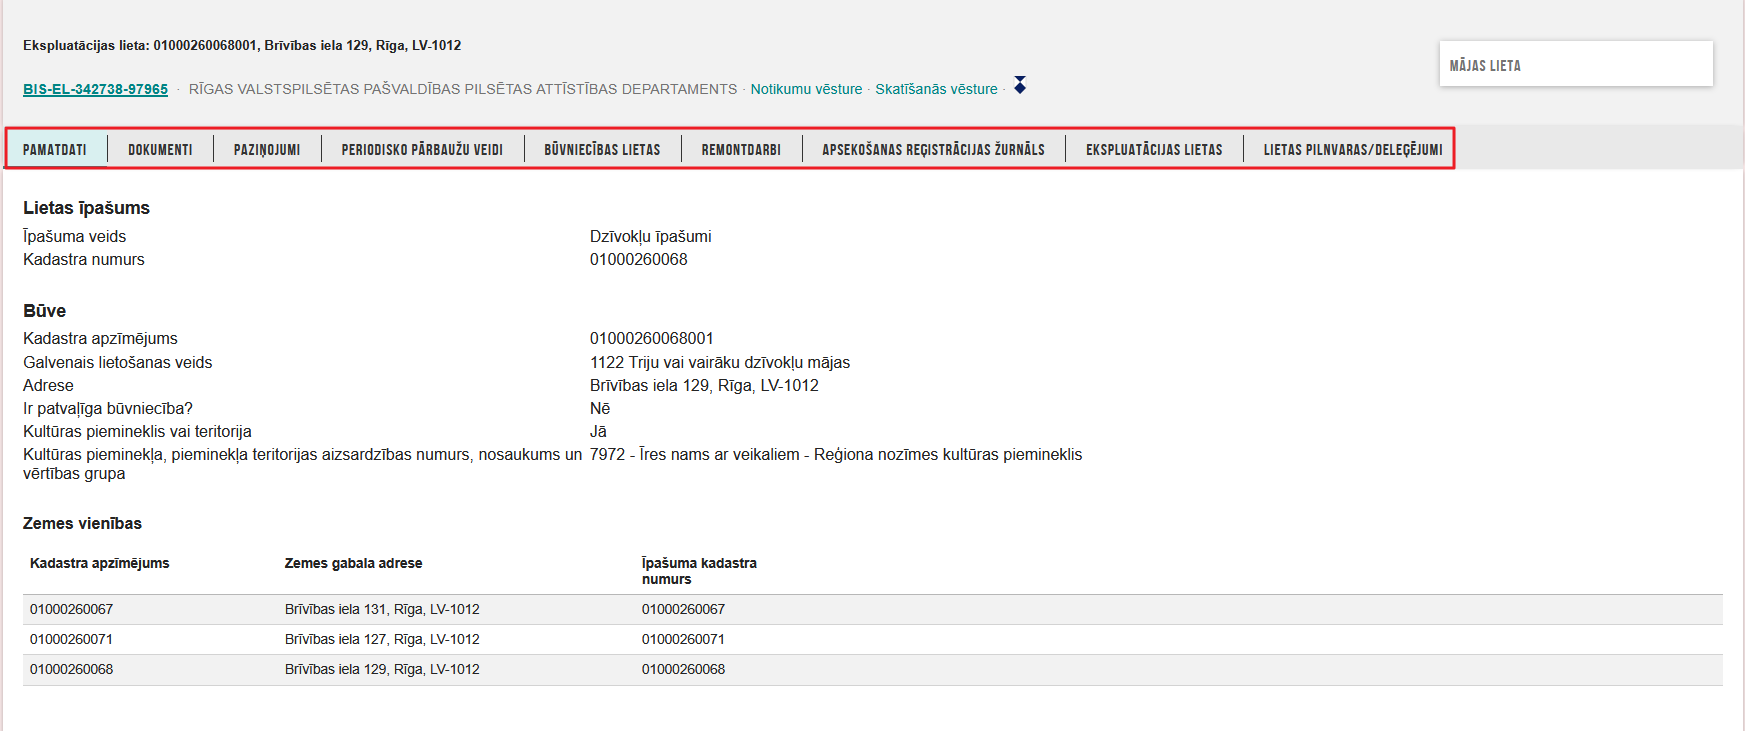Open the Ekspluatācijas lietas tab
This screenshot has height=731, width=1745.
click(1154, 149)
